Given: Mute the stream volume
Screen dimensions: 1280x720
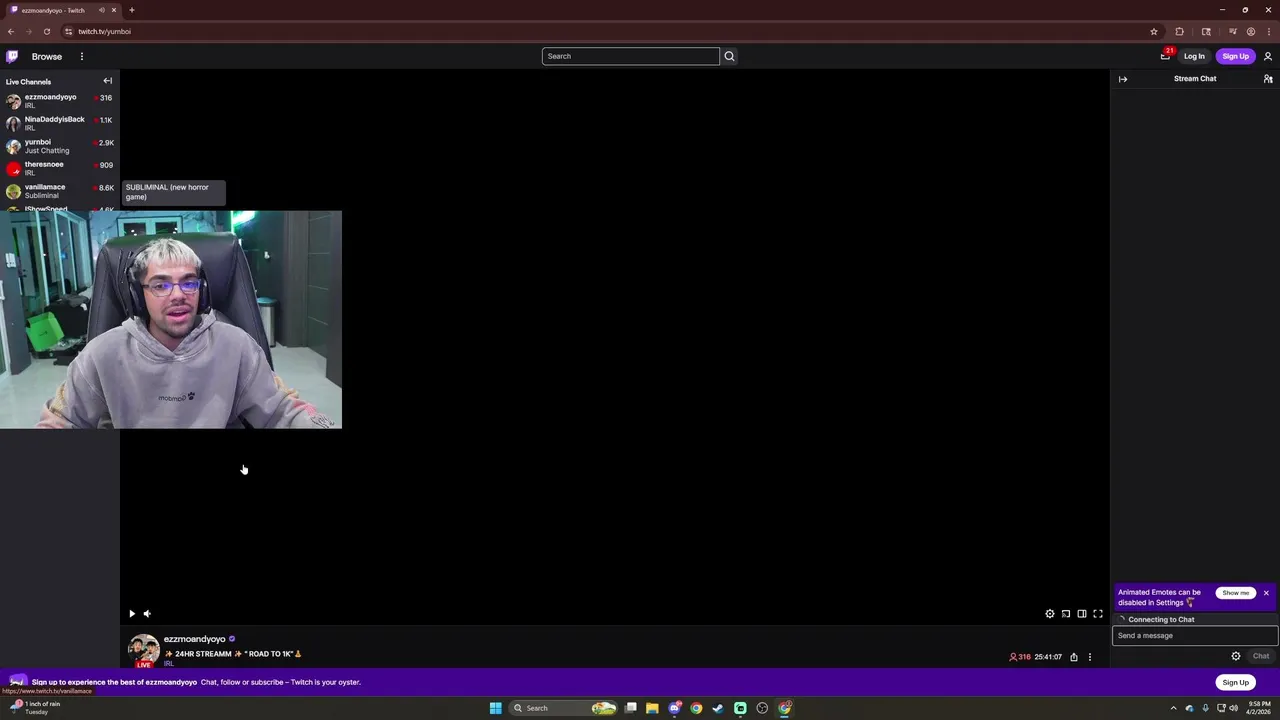Looking at the screenshot, I should point(147,614).
